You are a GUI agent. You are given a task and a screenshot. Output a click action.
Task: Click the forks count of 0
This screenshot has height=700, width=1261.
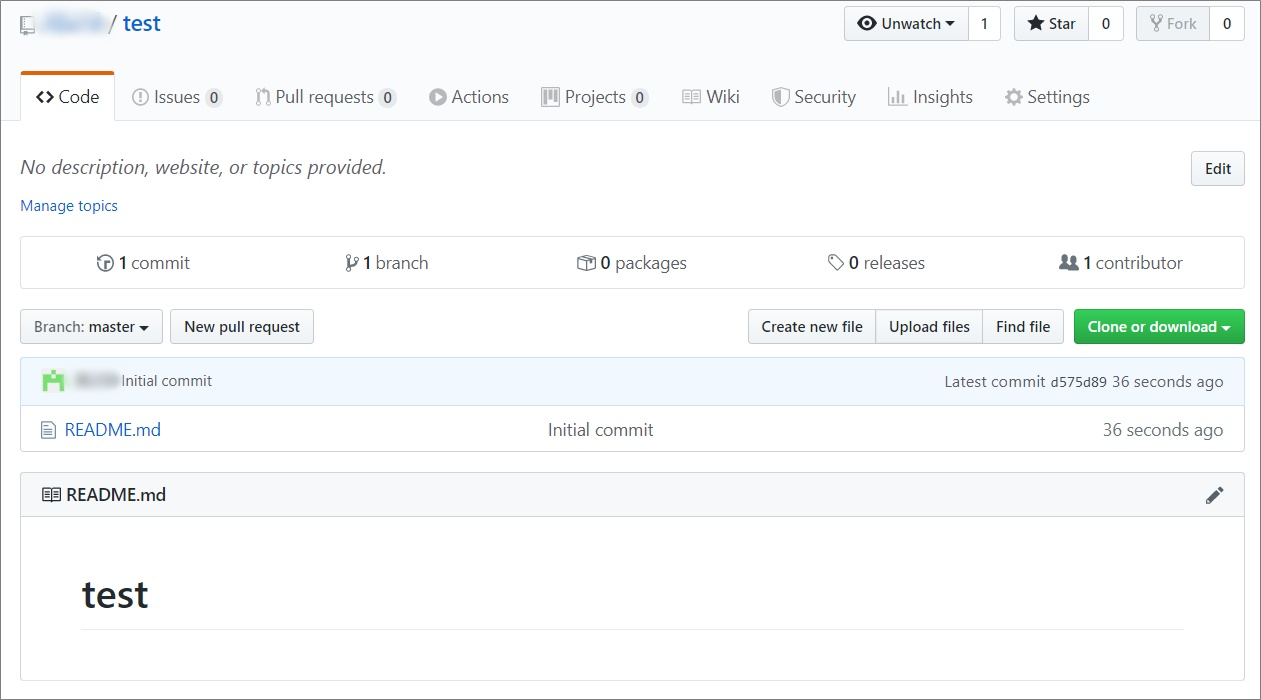click(1227, 24)
